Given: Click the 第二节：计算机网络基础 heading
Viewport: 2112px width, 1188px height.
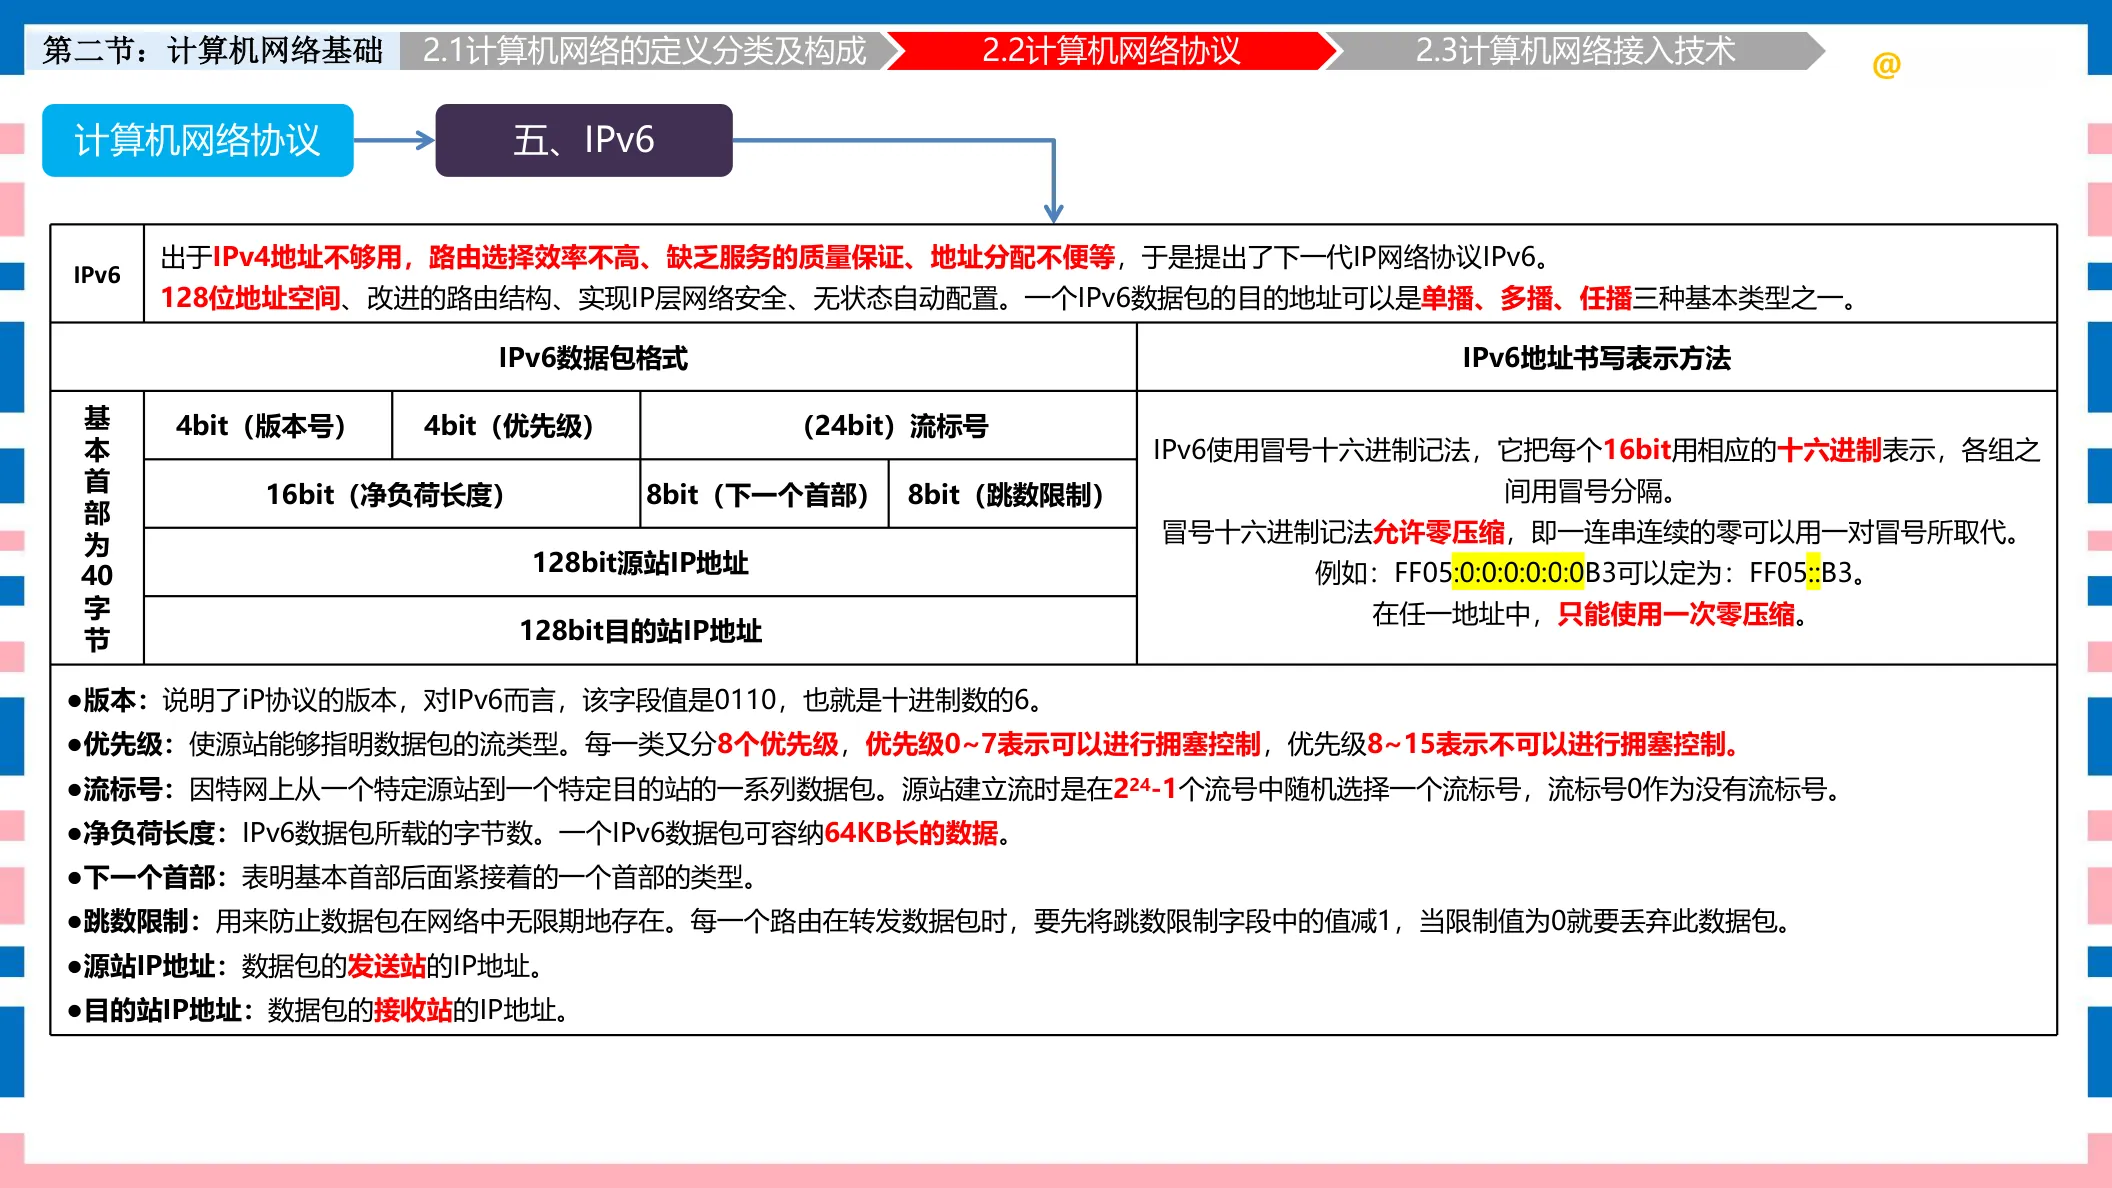Looking at the screenshot, I should click(x=212, y=51).
